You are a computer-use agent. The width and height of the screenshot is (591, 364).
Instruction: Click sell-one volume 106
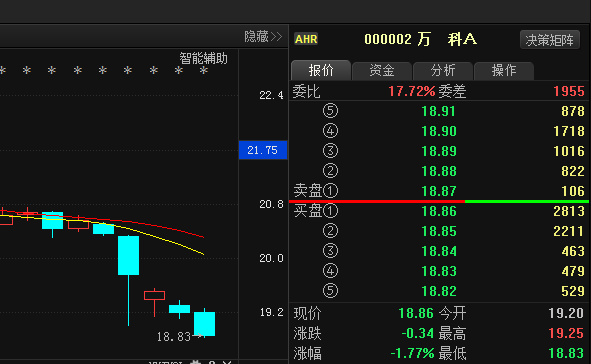(x=573, y=191)
